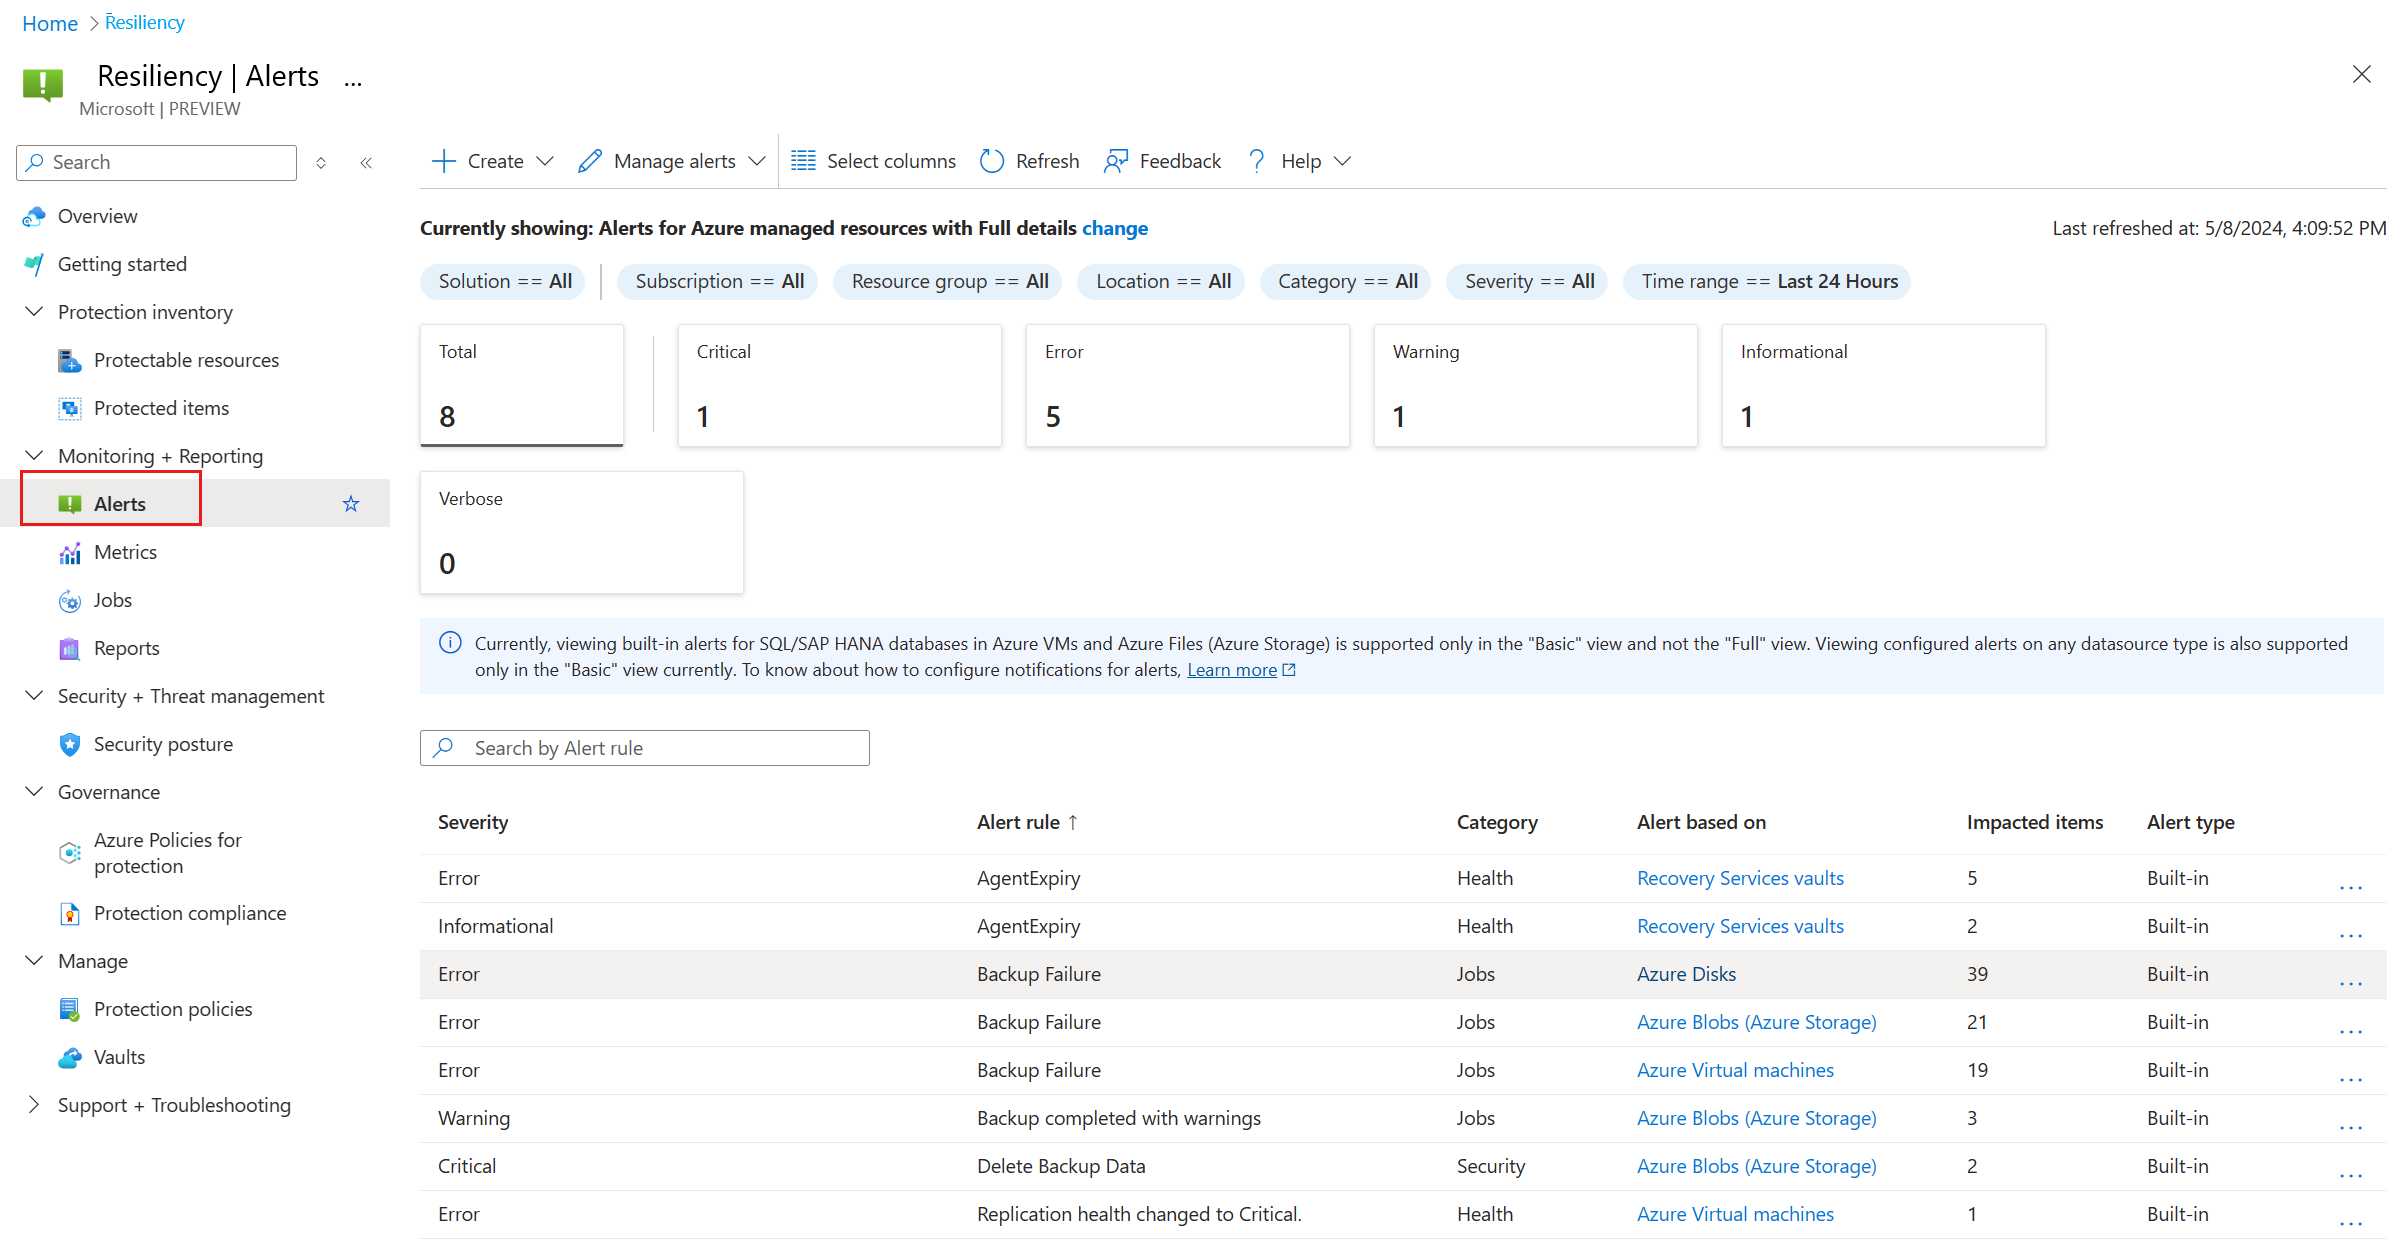The image size is (2398, 1246).
Task: Expand the Manage alerts dropdown
Action: pyautogui.click(x=672, y=161)
